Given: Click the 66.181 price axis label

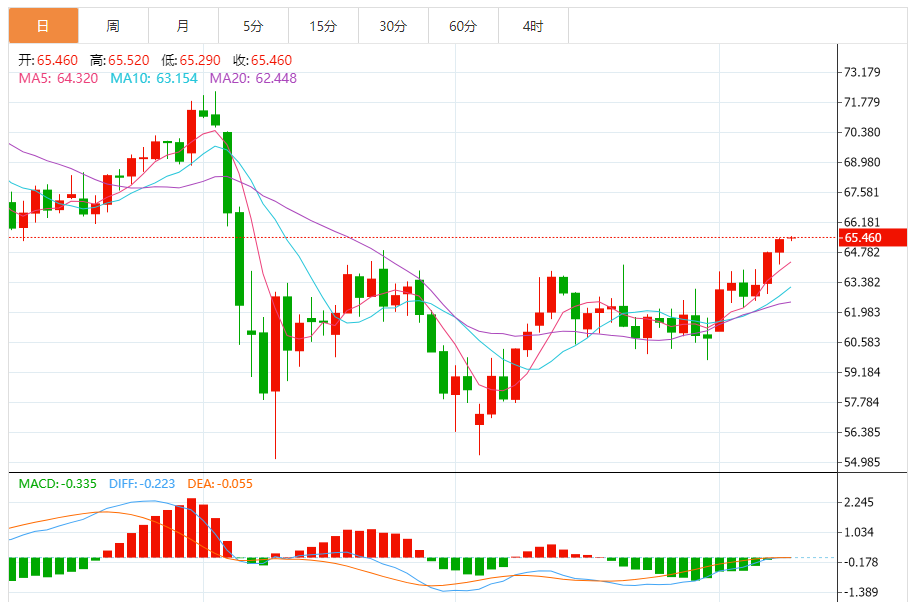Looking at the screenshot, I should click(x=862, y=222).
